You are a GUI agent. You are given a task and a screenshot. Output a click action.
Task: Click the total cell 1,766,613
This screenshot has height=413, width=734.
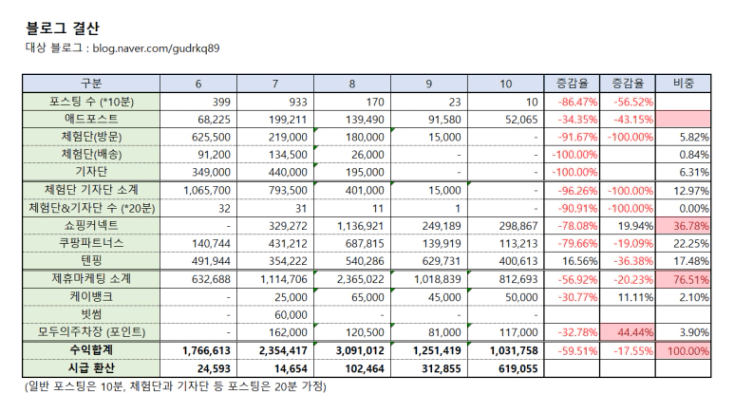pyautogui.click(x=198, y=350)
